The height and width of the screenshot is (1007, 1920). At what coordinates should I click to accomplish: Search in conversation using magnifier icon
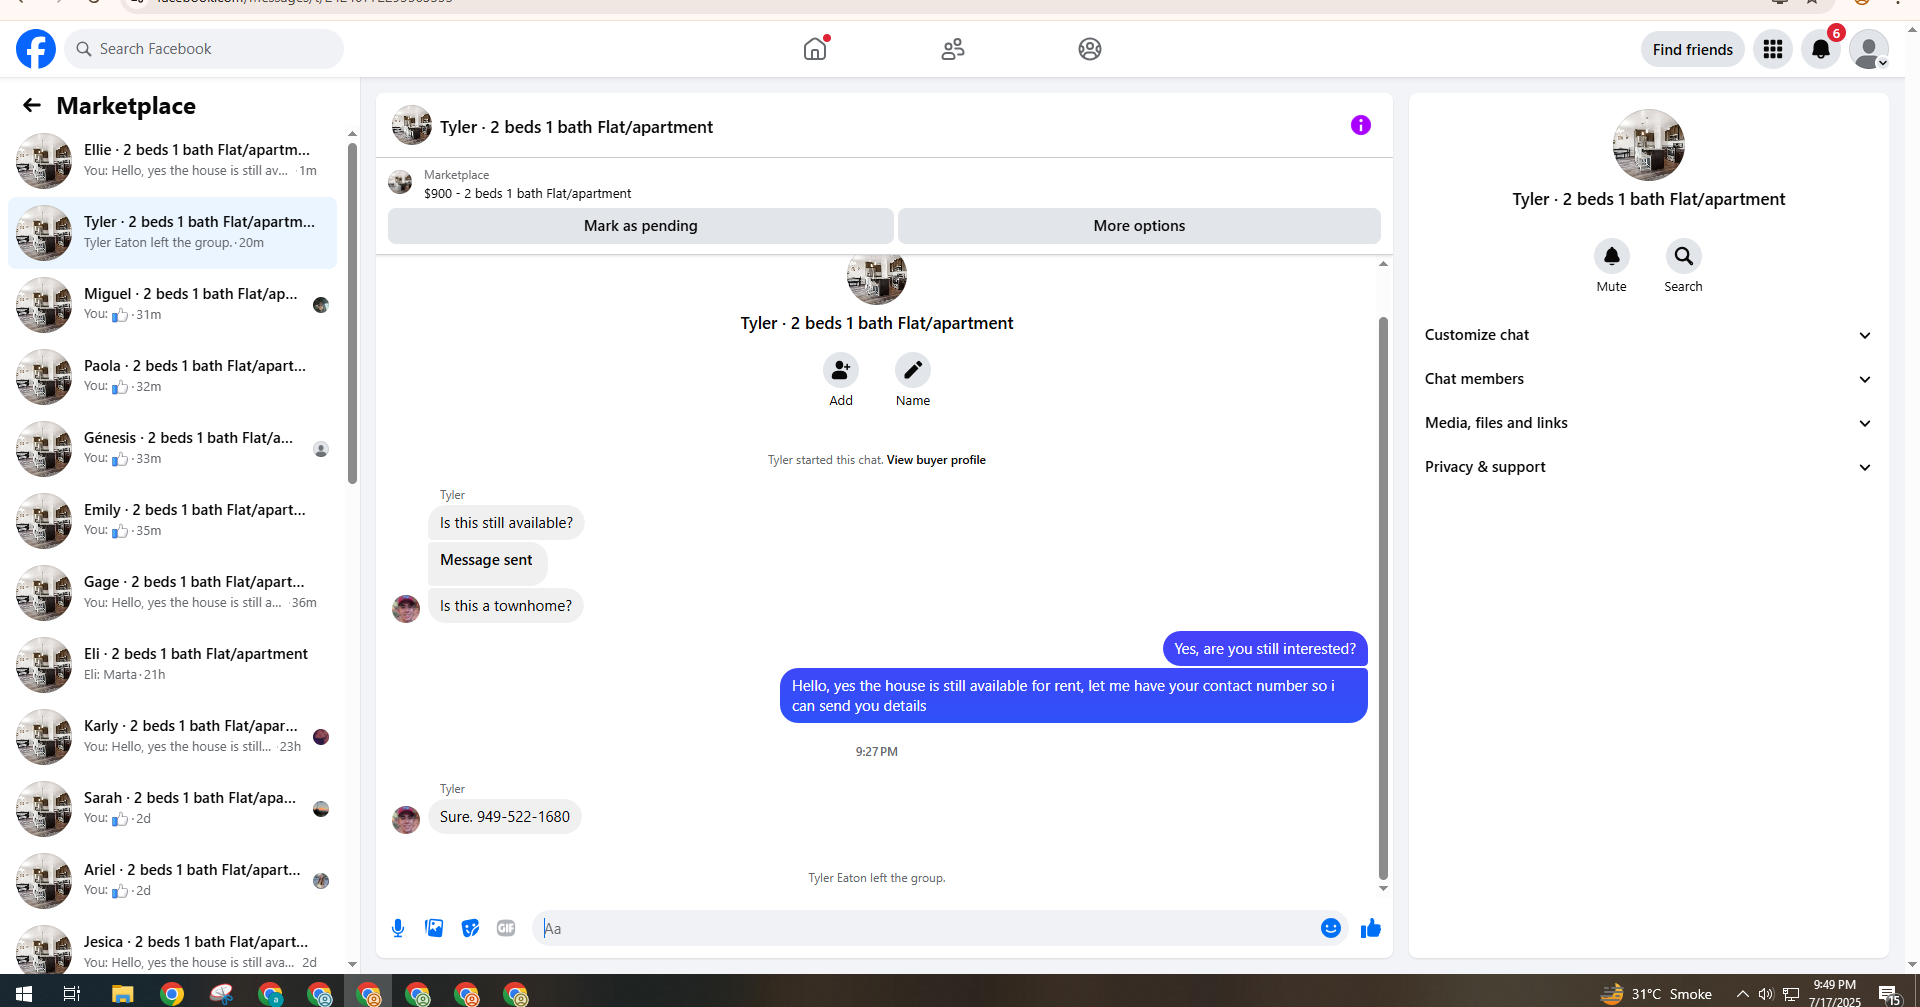click(1684, 256)
